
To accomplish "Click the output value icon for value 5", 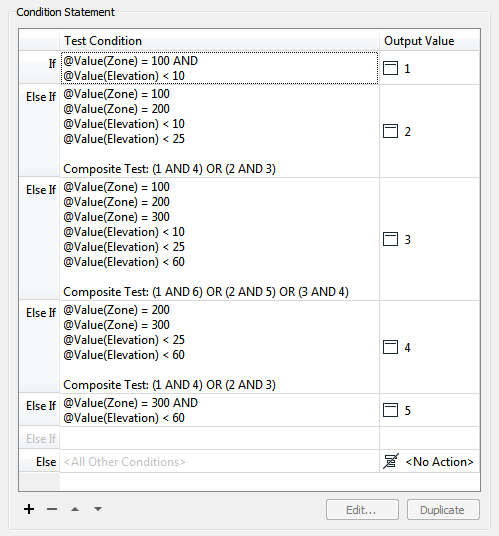I will coord(390,410).
